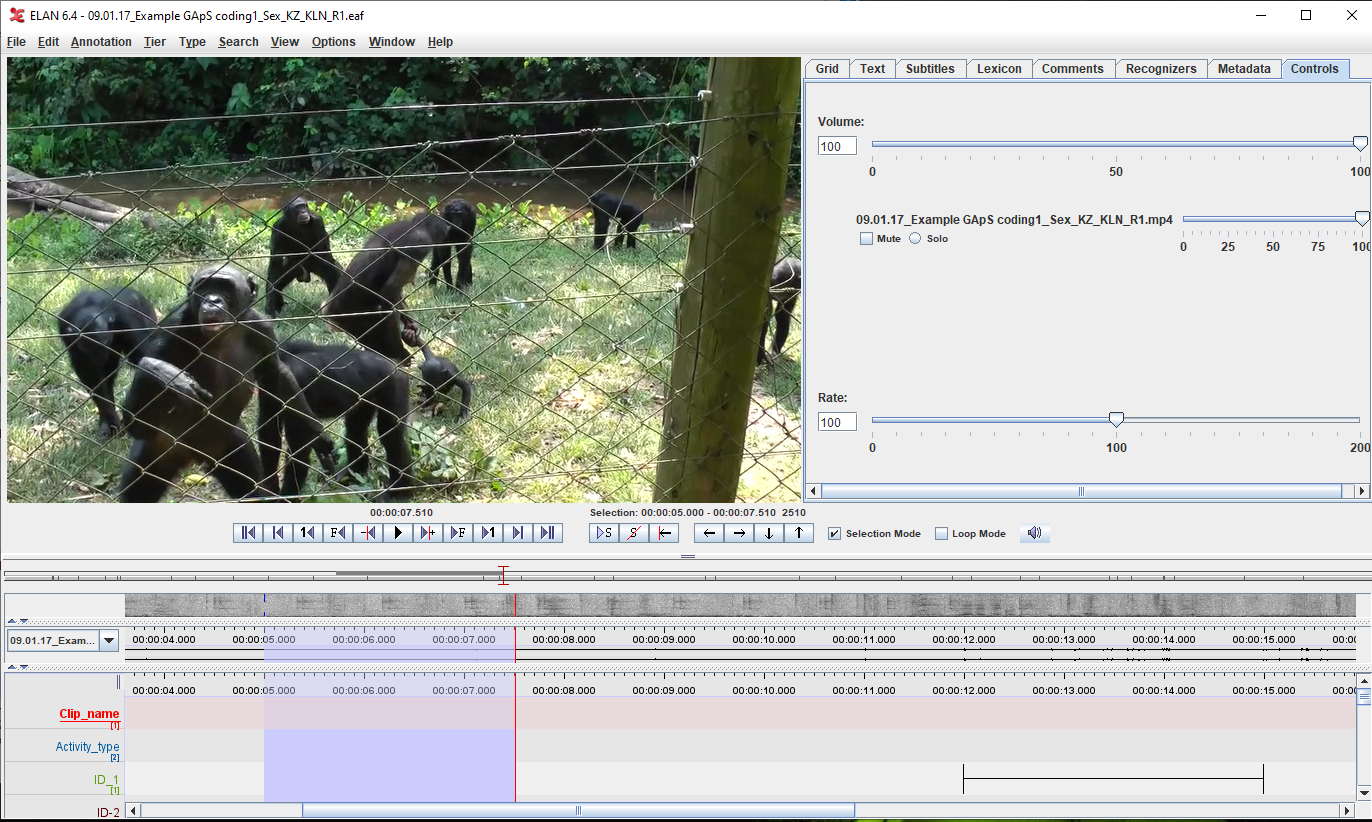Click the Volume value input field
1372x822 pixels.
pyautogui.click(x=837, y=146)
